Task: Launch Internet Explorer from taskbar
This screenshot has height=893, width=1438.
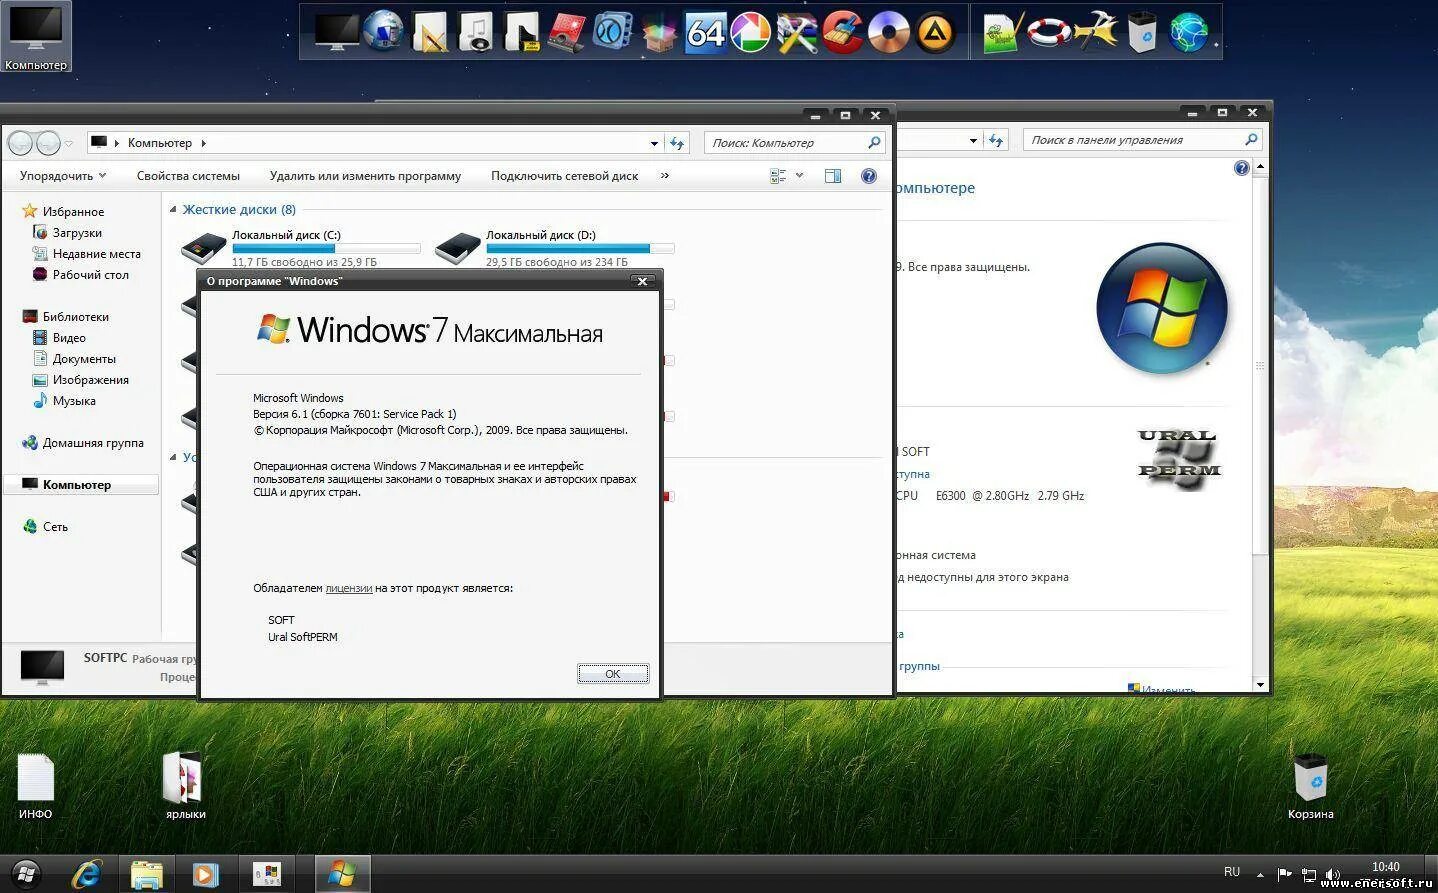Action: pos(87,874)
